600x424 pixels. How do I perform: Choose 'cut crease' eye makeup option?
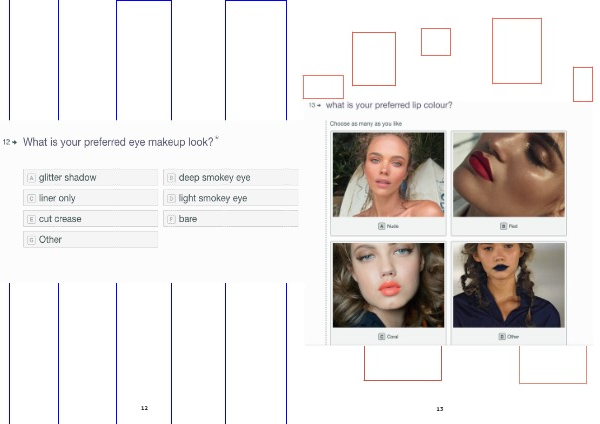(x=90, y=219)
